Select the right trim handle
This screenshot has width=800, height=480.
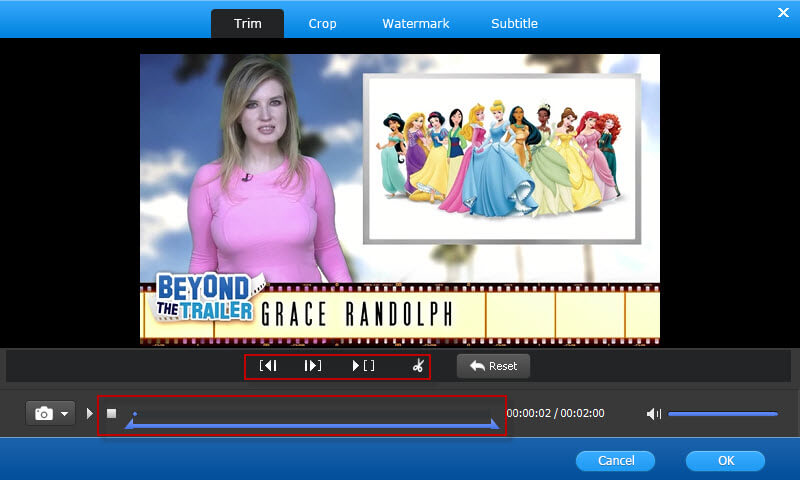[494, 424]
